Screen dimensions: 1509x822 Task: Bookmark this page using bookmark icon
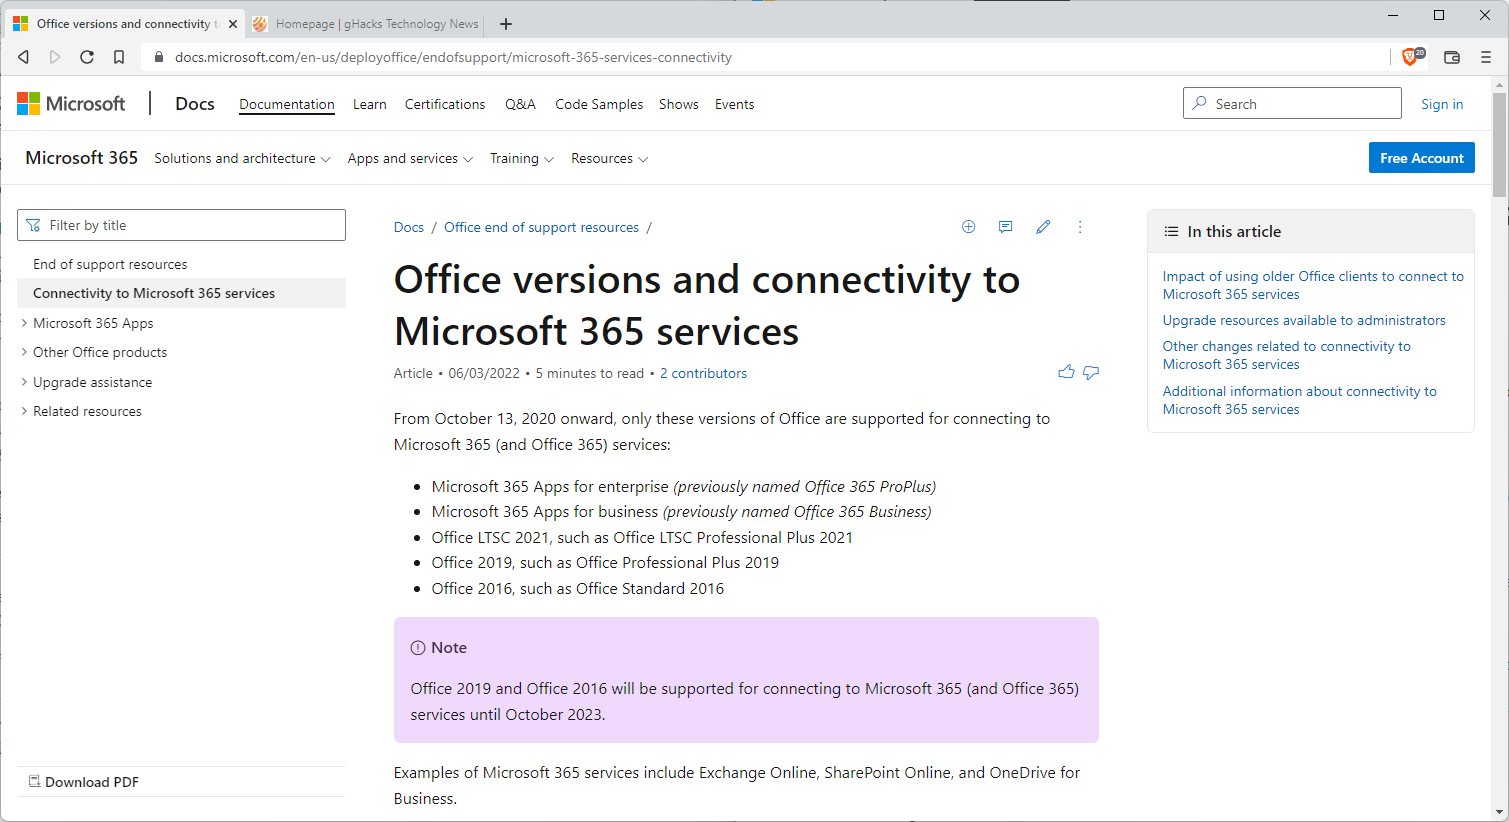point(119,57)
